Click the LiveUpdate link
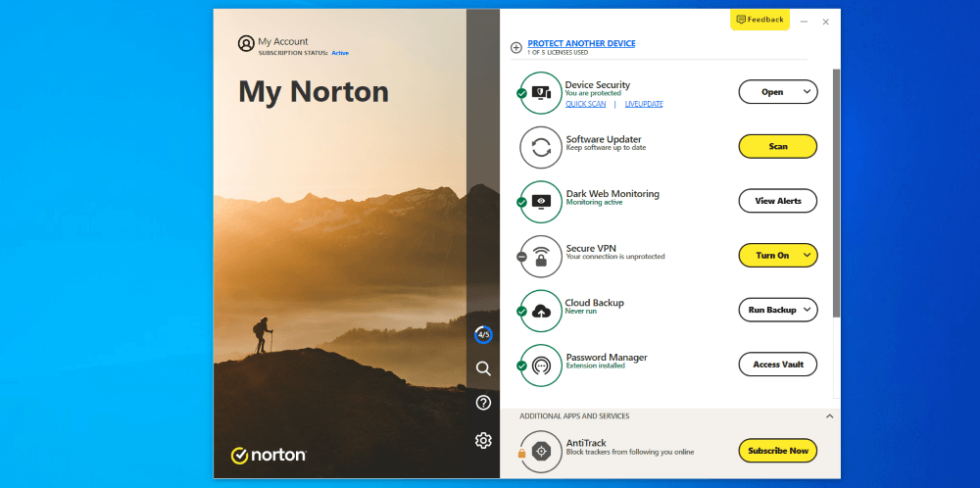This screenshot has height=488, width=980. pos(644,104)
